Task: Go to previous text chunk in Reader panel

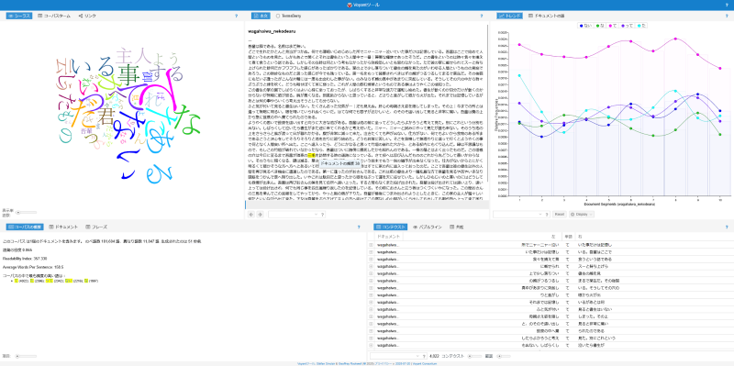Action: click(x=251, y=214)
